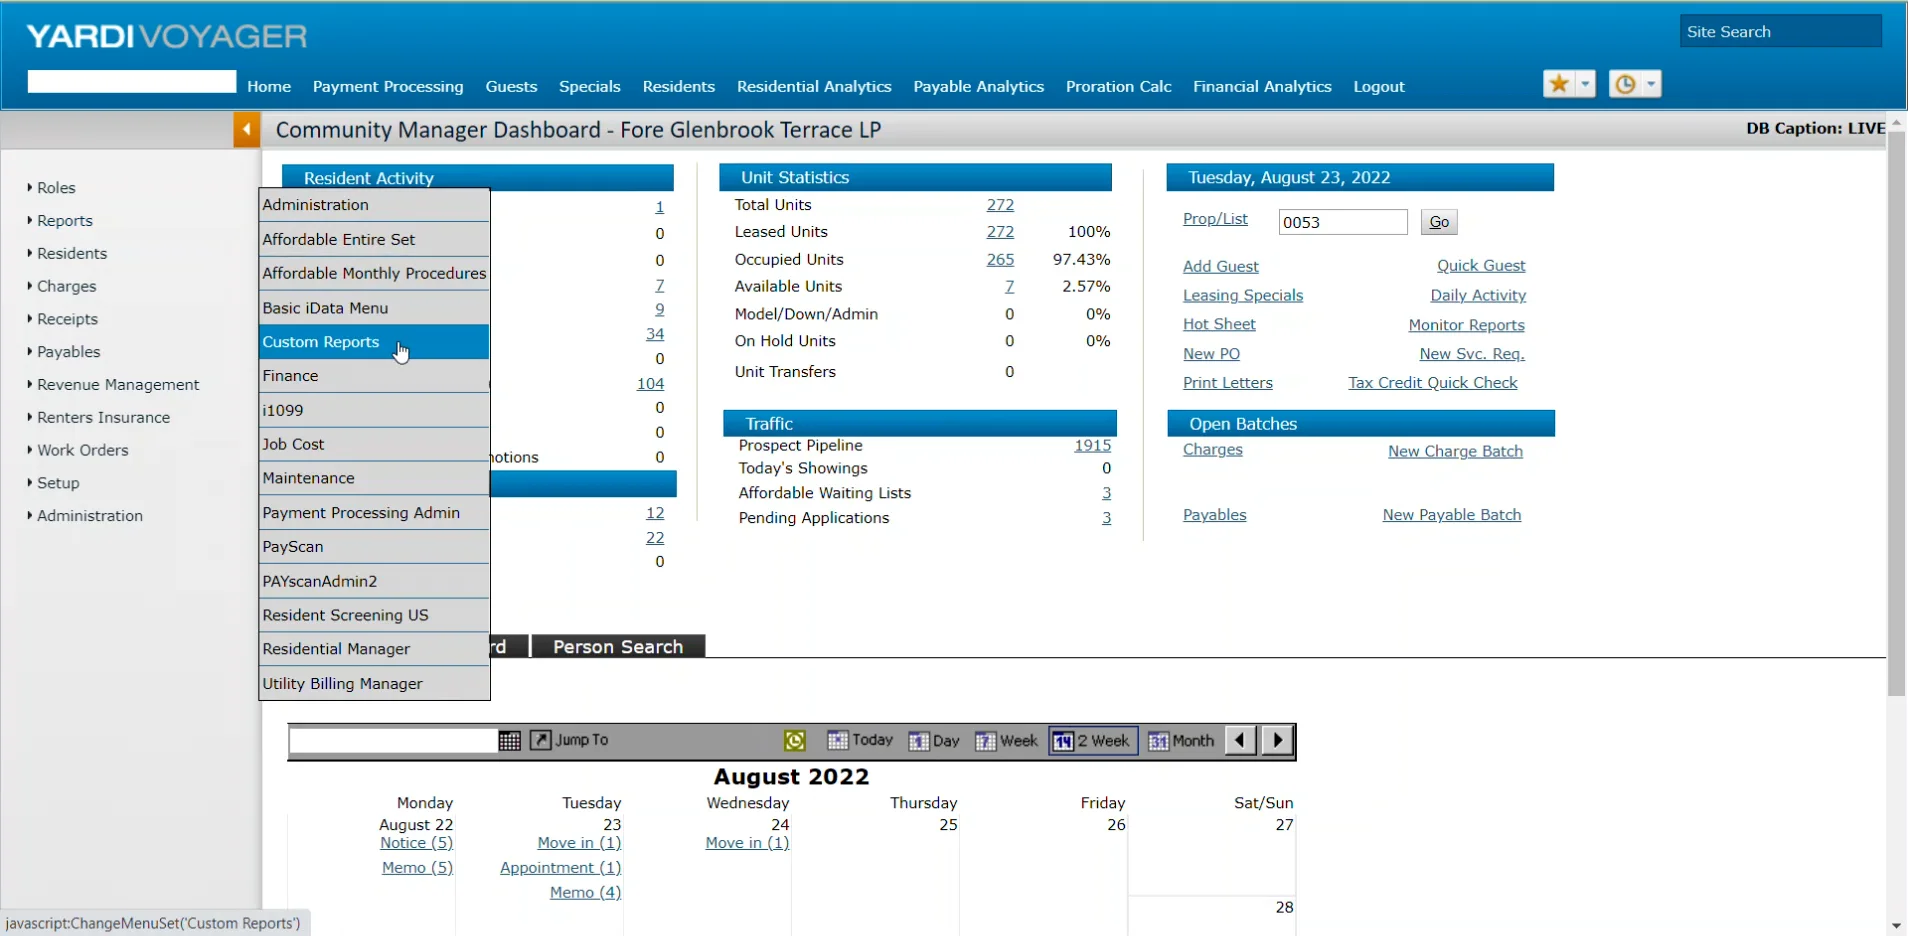
Task: Choose Residential Manager in the roles popup
Action: tap(374, 649)
